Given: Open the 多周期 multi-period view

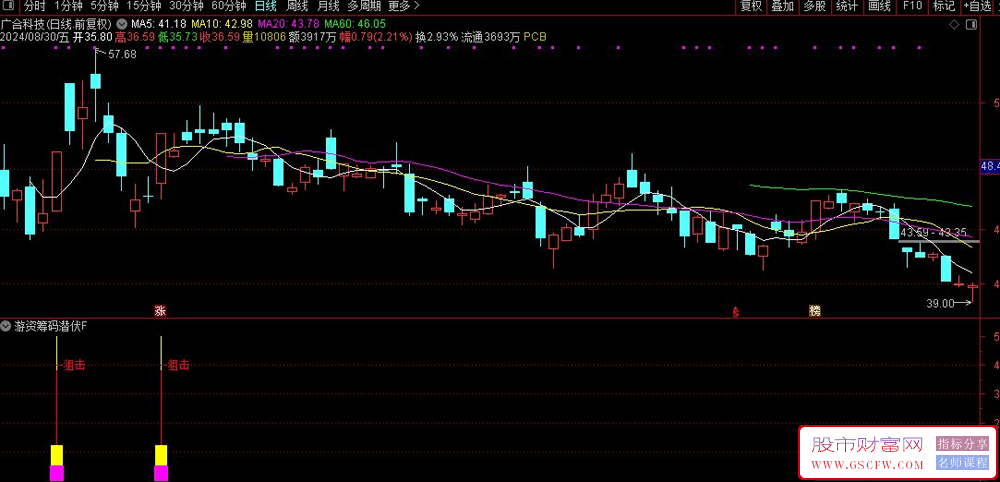Looking at the screenshot, I should [x=365, y=6].
